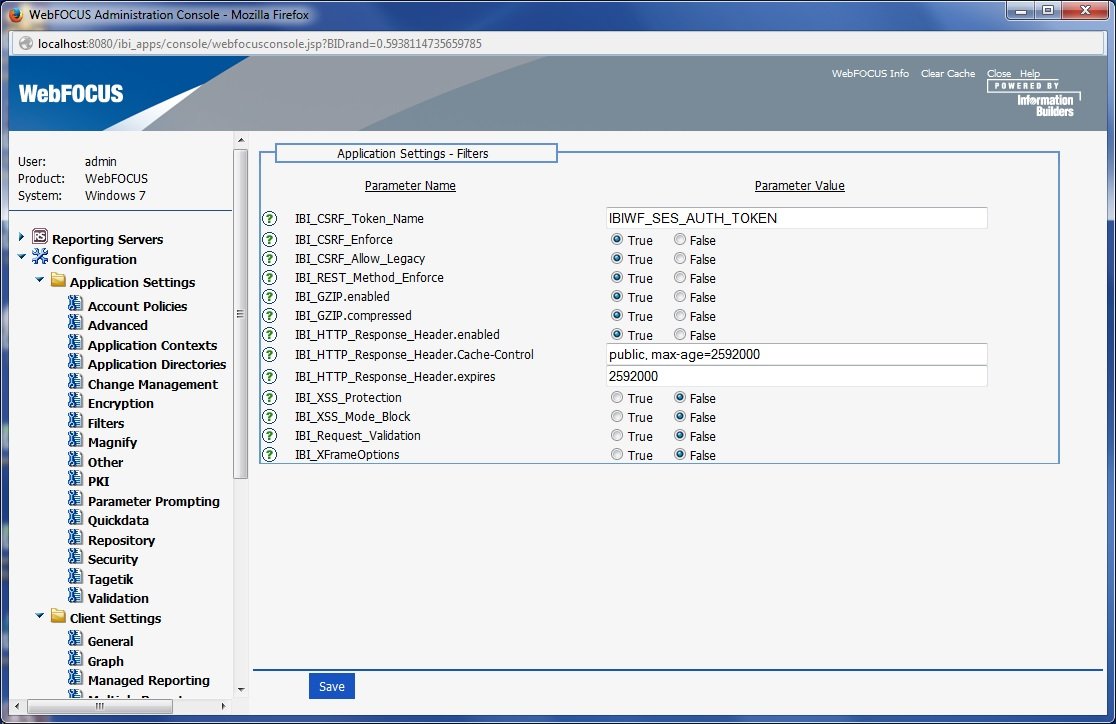The width and height of the screenshot is (1116, 724).
Task: Click help icon for IBI_HTTP_Response_Header.expires
Action: click(269, 377)
